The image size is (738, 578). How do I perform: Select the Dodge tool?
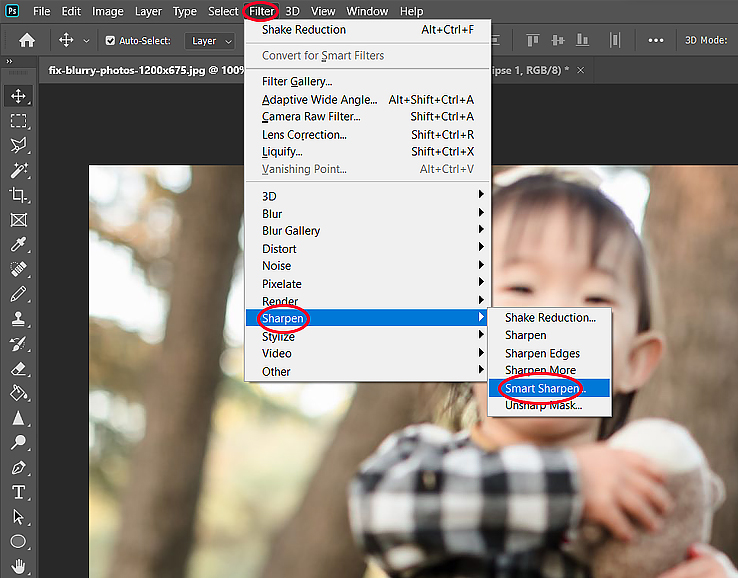tap(18, 442)
